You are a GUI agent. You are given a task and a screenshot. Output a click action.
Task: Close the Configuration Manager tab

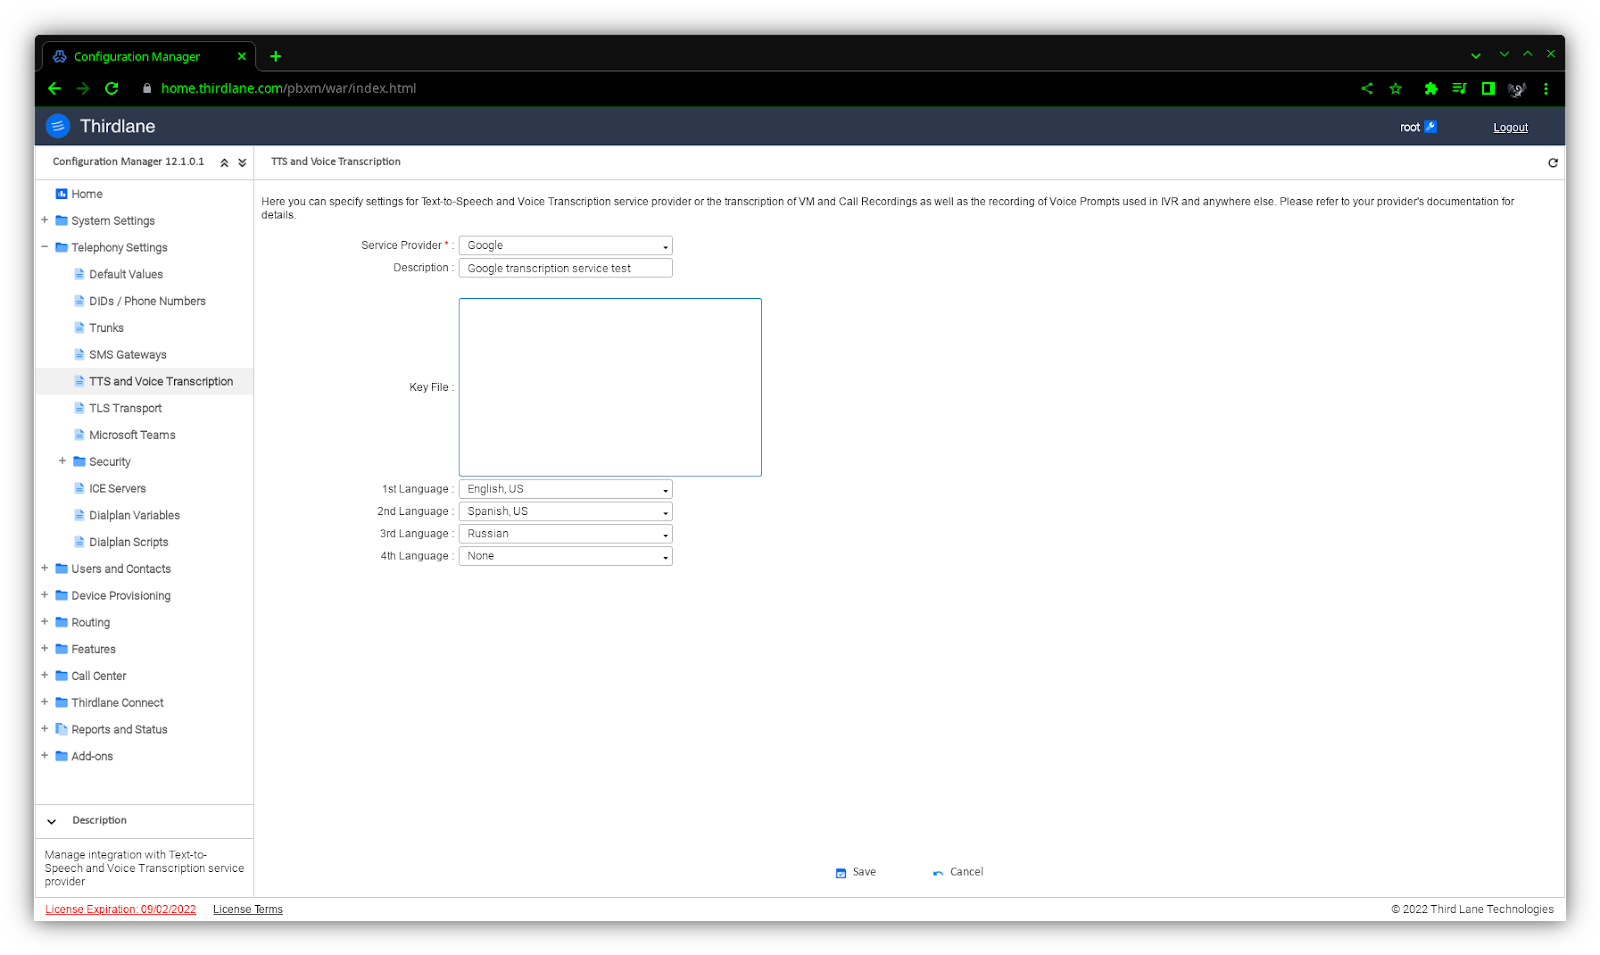[x=242, y=56]
